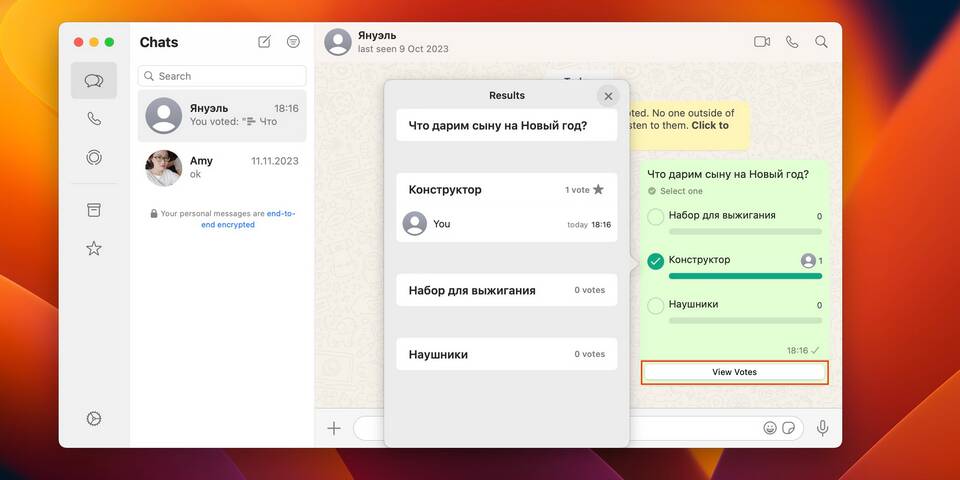Click the end-to-end encrypted link
The height and width of the screenshot is (480, 960).
tap(247, 219)
